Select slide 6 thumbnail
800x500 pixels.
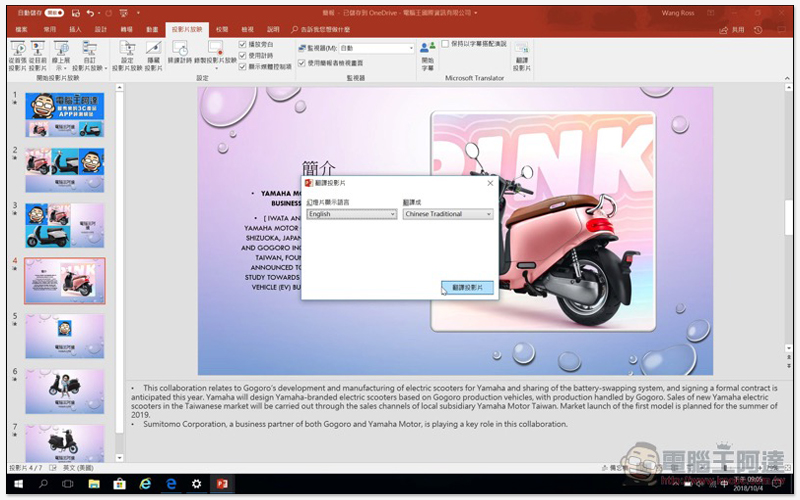pyautogui.click(x=65, y=391)
